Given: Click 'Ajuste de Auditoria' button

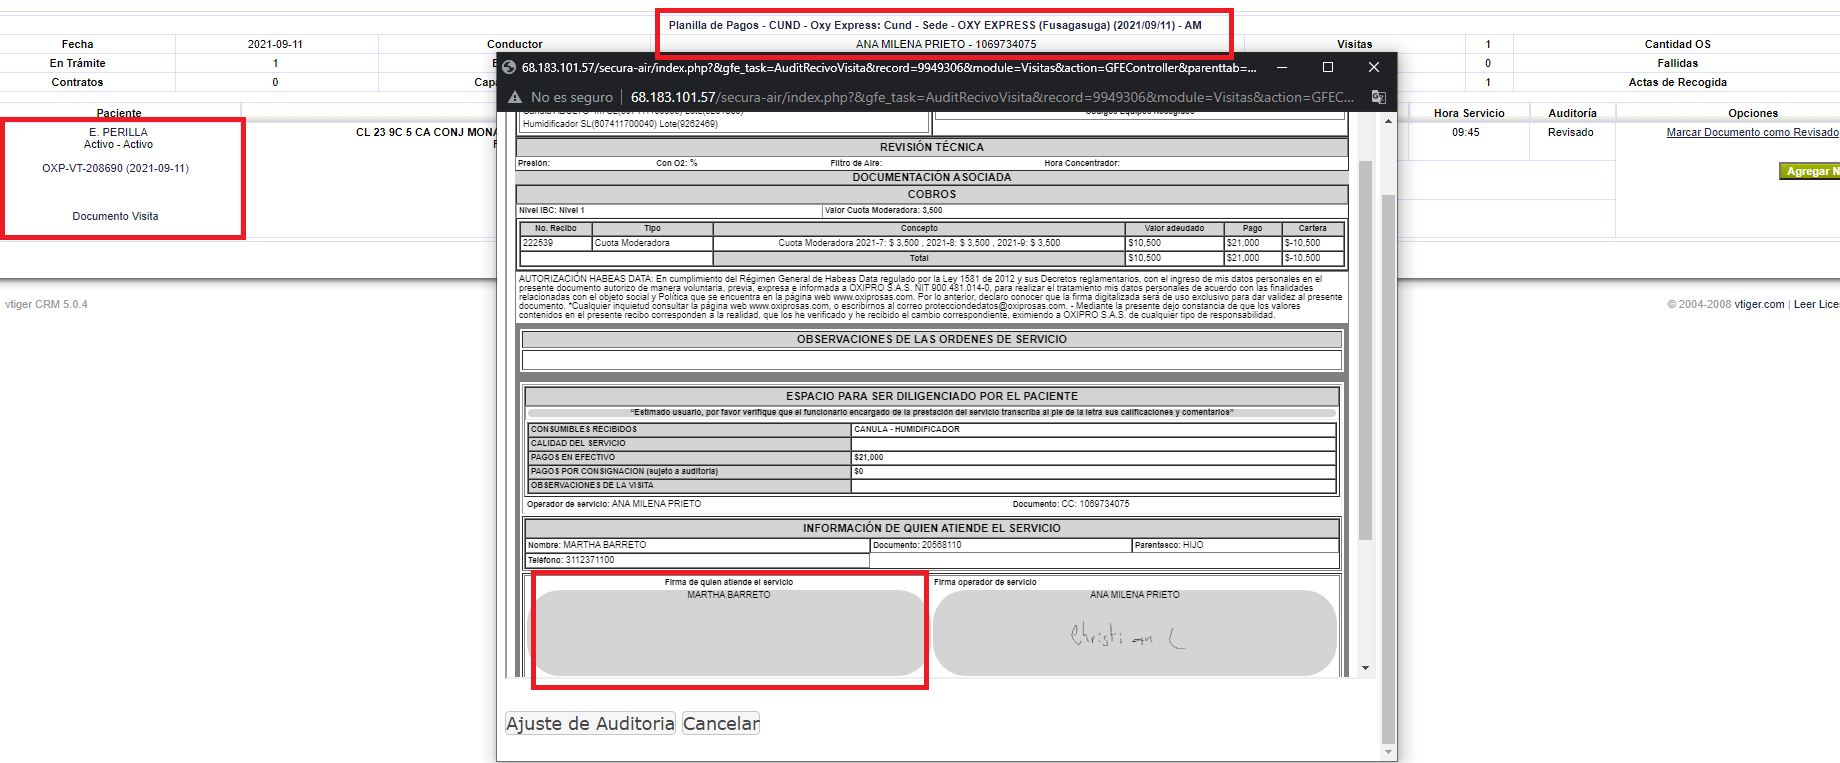Looking at the screenshot, I should 590,723.
